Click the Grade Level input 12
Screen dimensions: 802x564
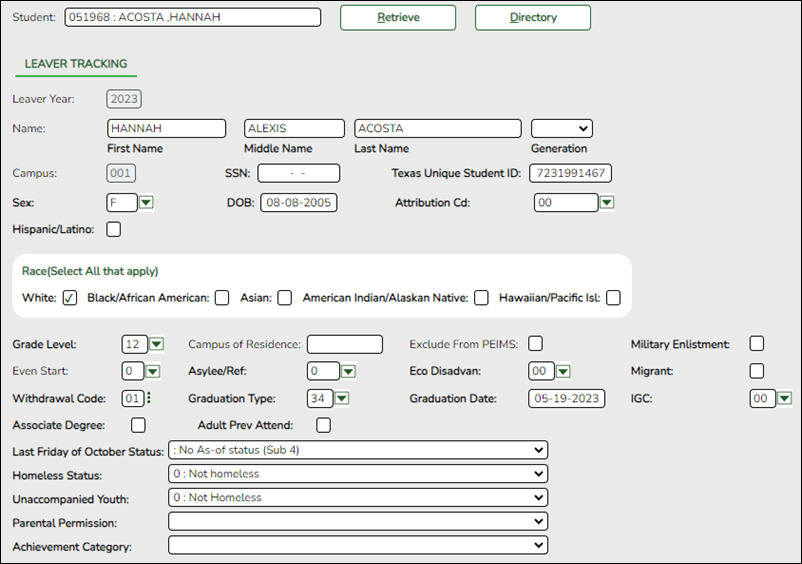pyautogui.click(x=135, y=344)
